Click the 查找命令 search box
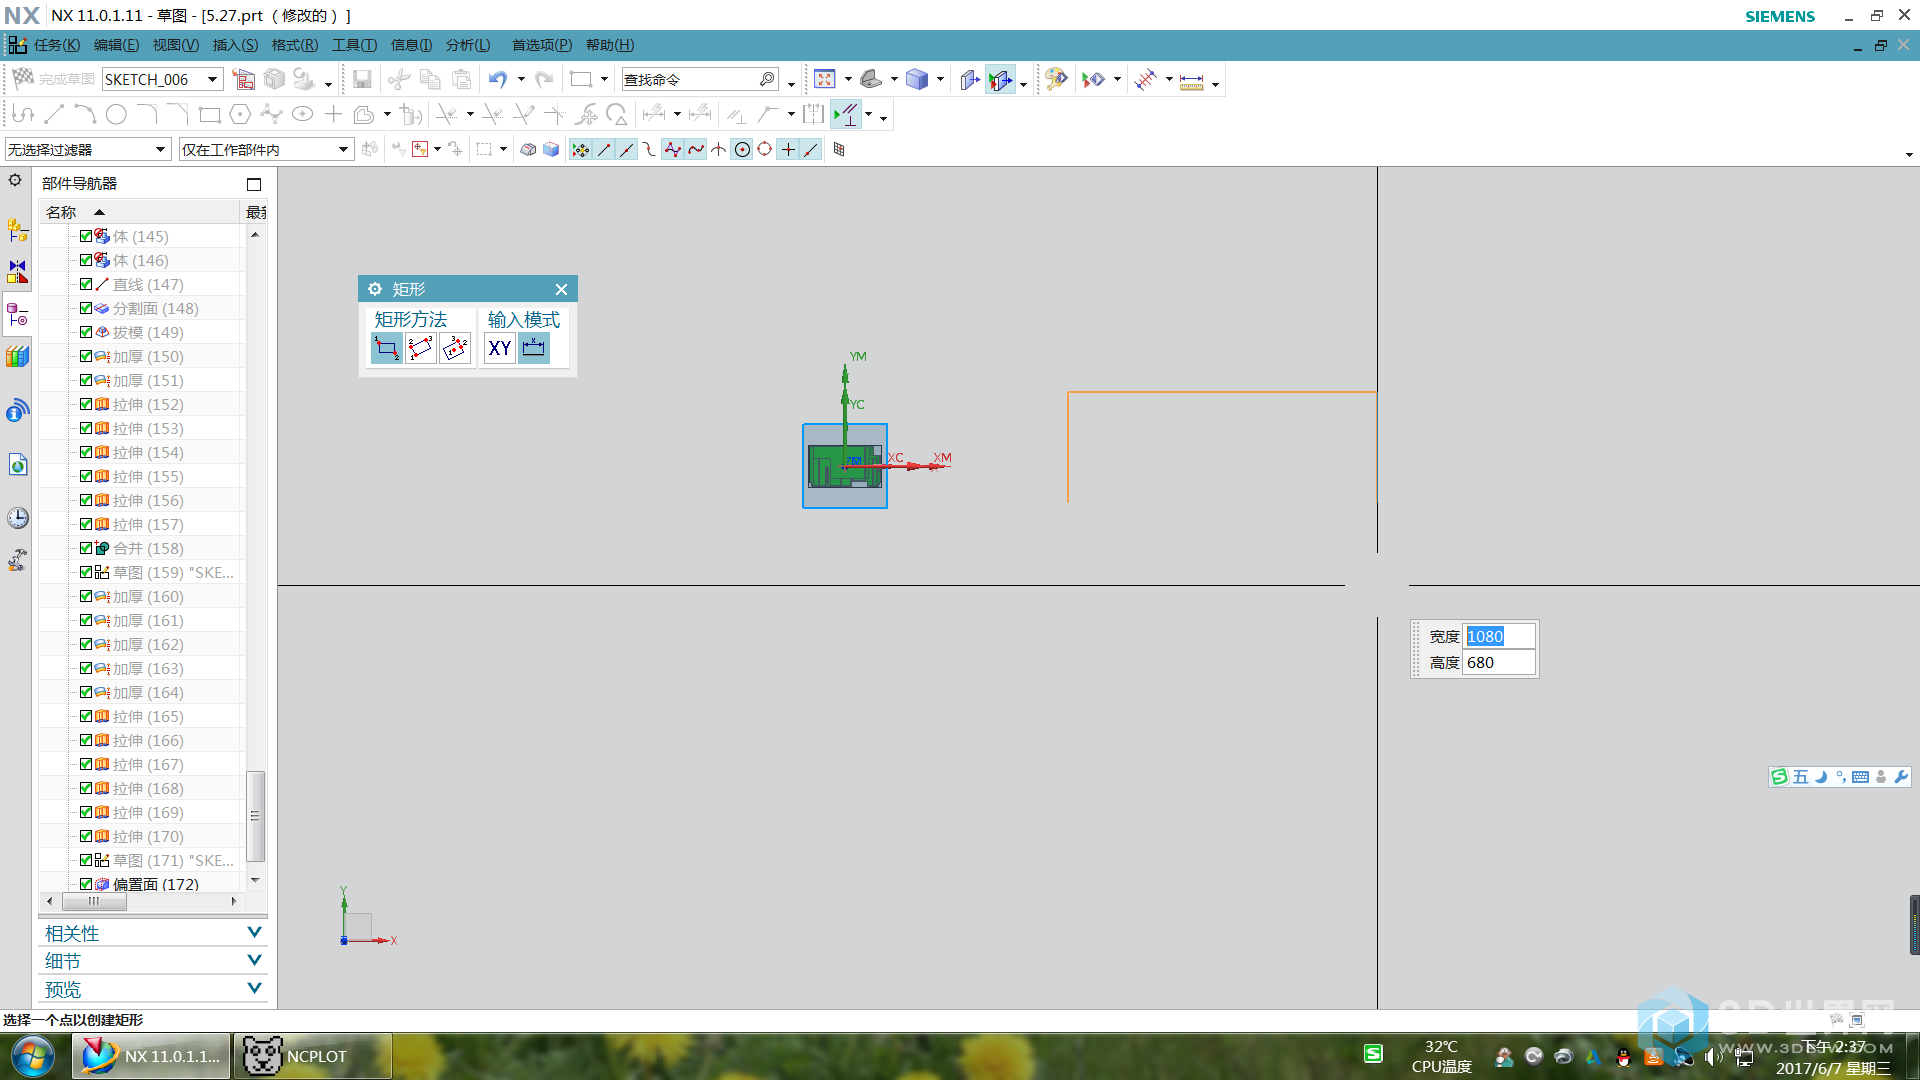The width and height of the screenshot is (1920, 1080). click(x=700, y=79)
